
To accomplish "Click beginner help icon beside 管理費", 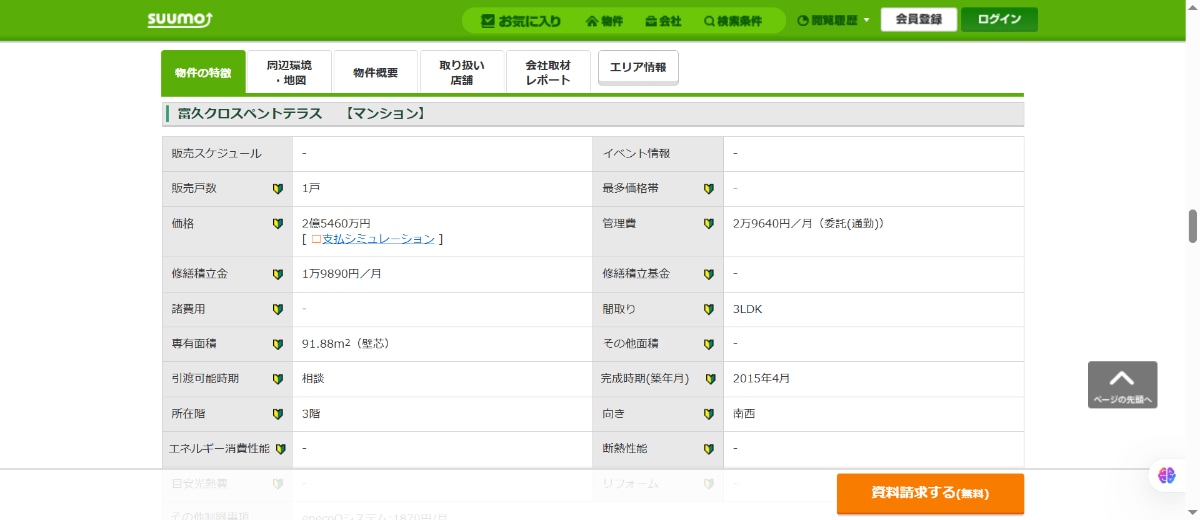I will point(708,224).
